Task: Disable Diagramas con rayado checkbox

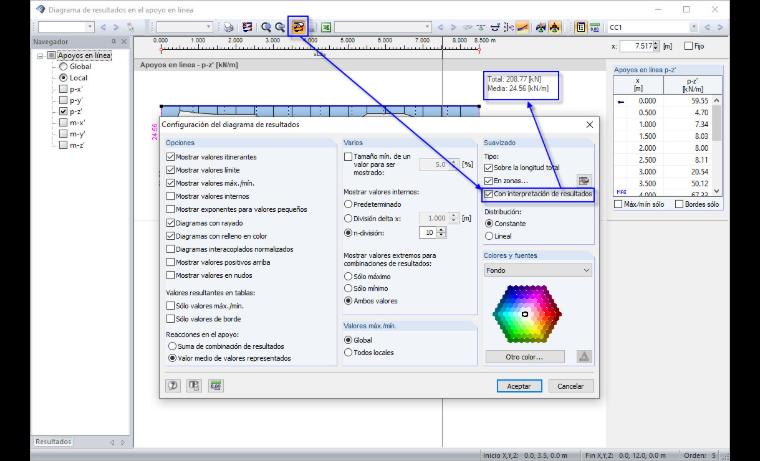Action: (170, 223)
